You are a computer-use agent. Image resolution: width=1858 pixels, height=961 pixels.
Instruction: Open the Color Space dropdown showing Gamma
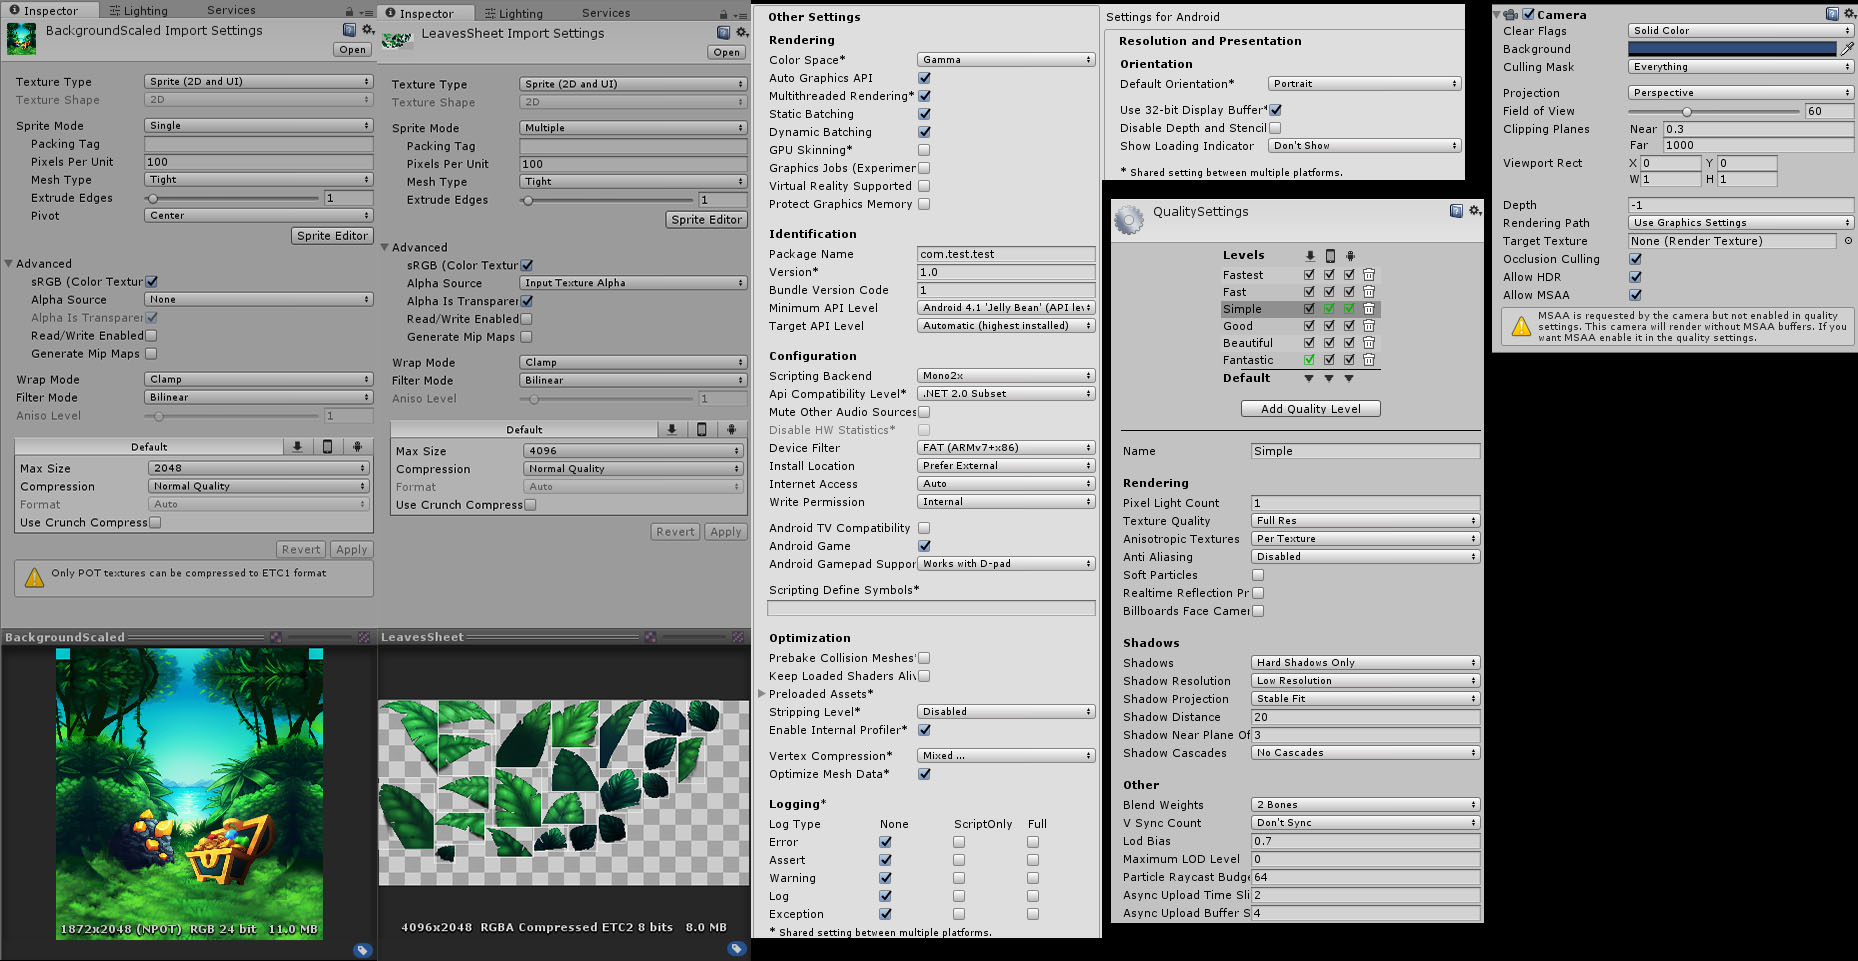click(x=1006, y=60)
